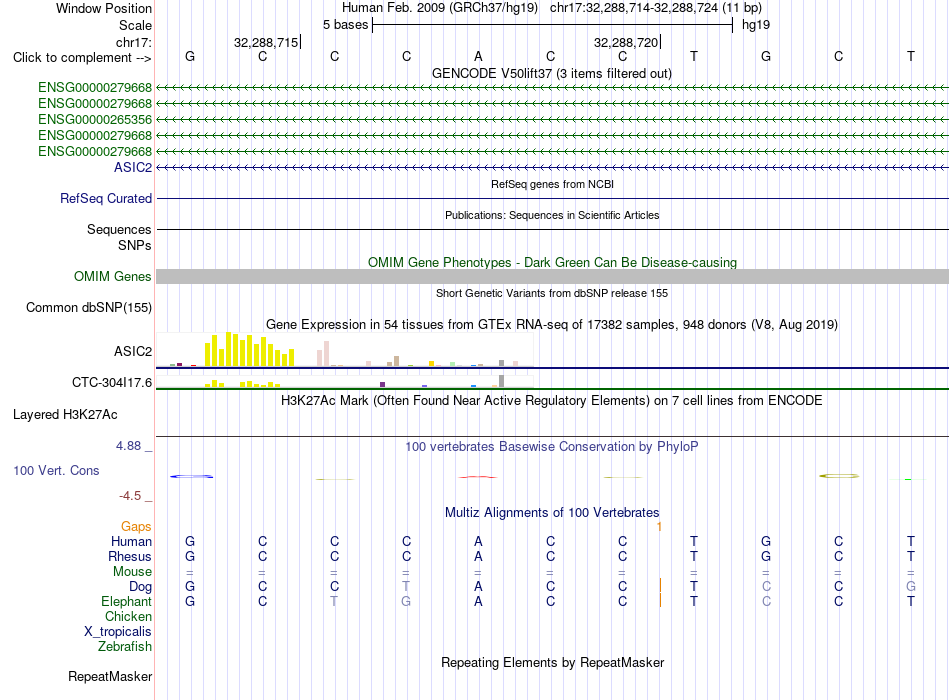The width and height of the screenshot is (950, 700).
Task: Open 'Repeating Elements by RepeatMasker' track title
Action: coord(552,662)
